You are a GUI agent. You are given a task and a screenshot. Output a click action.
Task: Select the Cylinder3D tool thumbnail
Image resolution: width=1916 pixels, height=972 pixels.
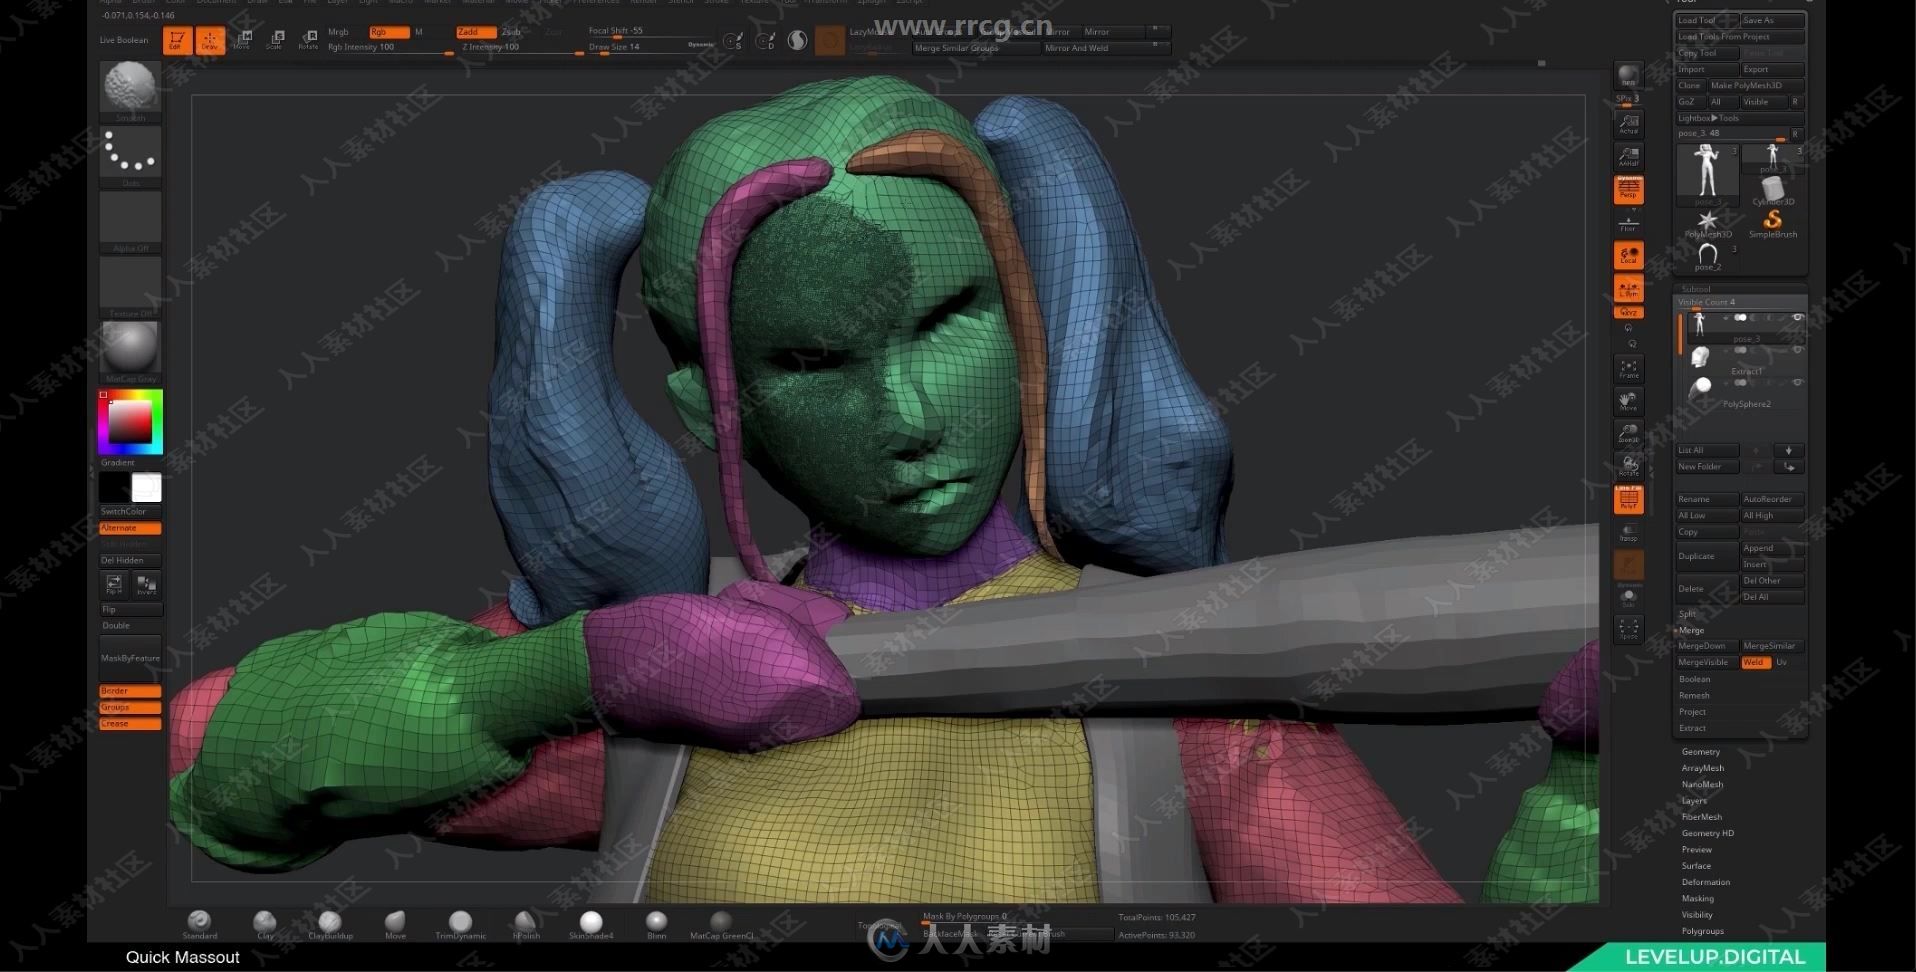1773,190
